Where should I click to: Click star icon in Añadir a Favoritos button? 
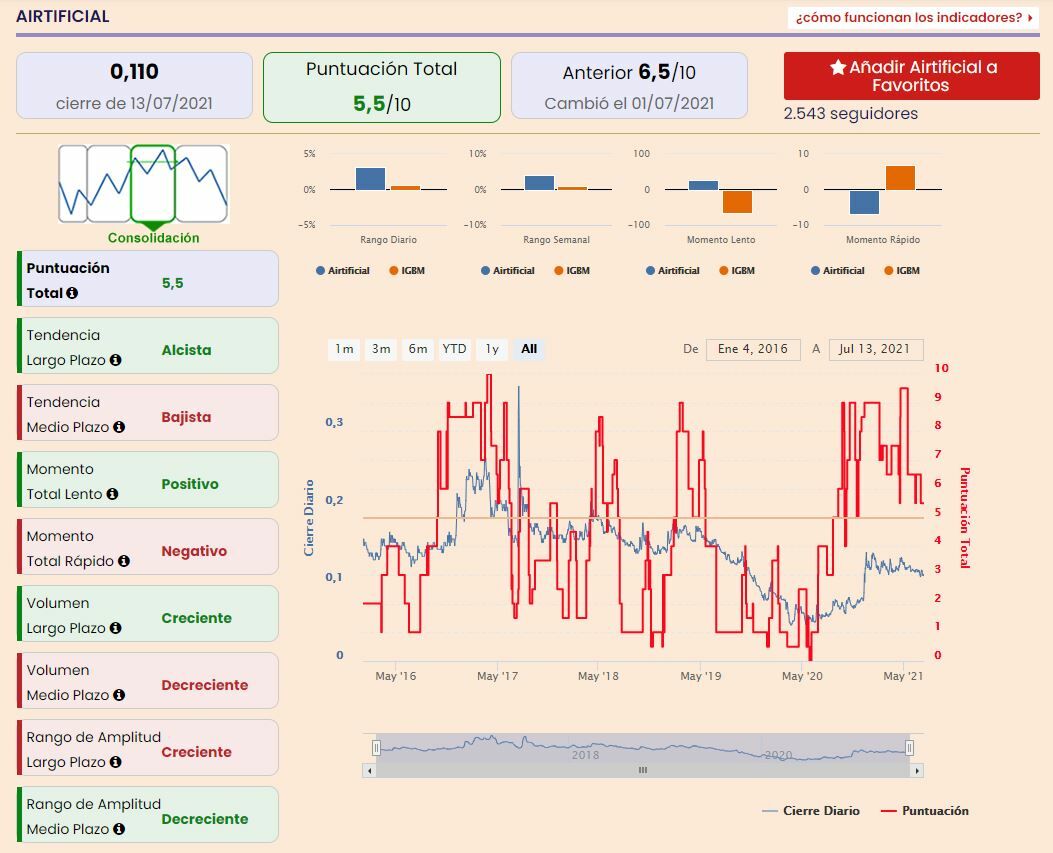click(837, 67)
